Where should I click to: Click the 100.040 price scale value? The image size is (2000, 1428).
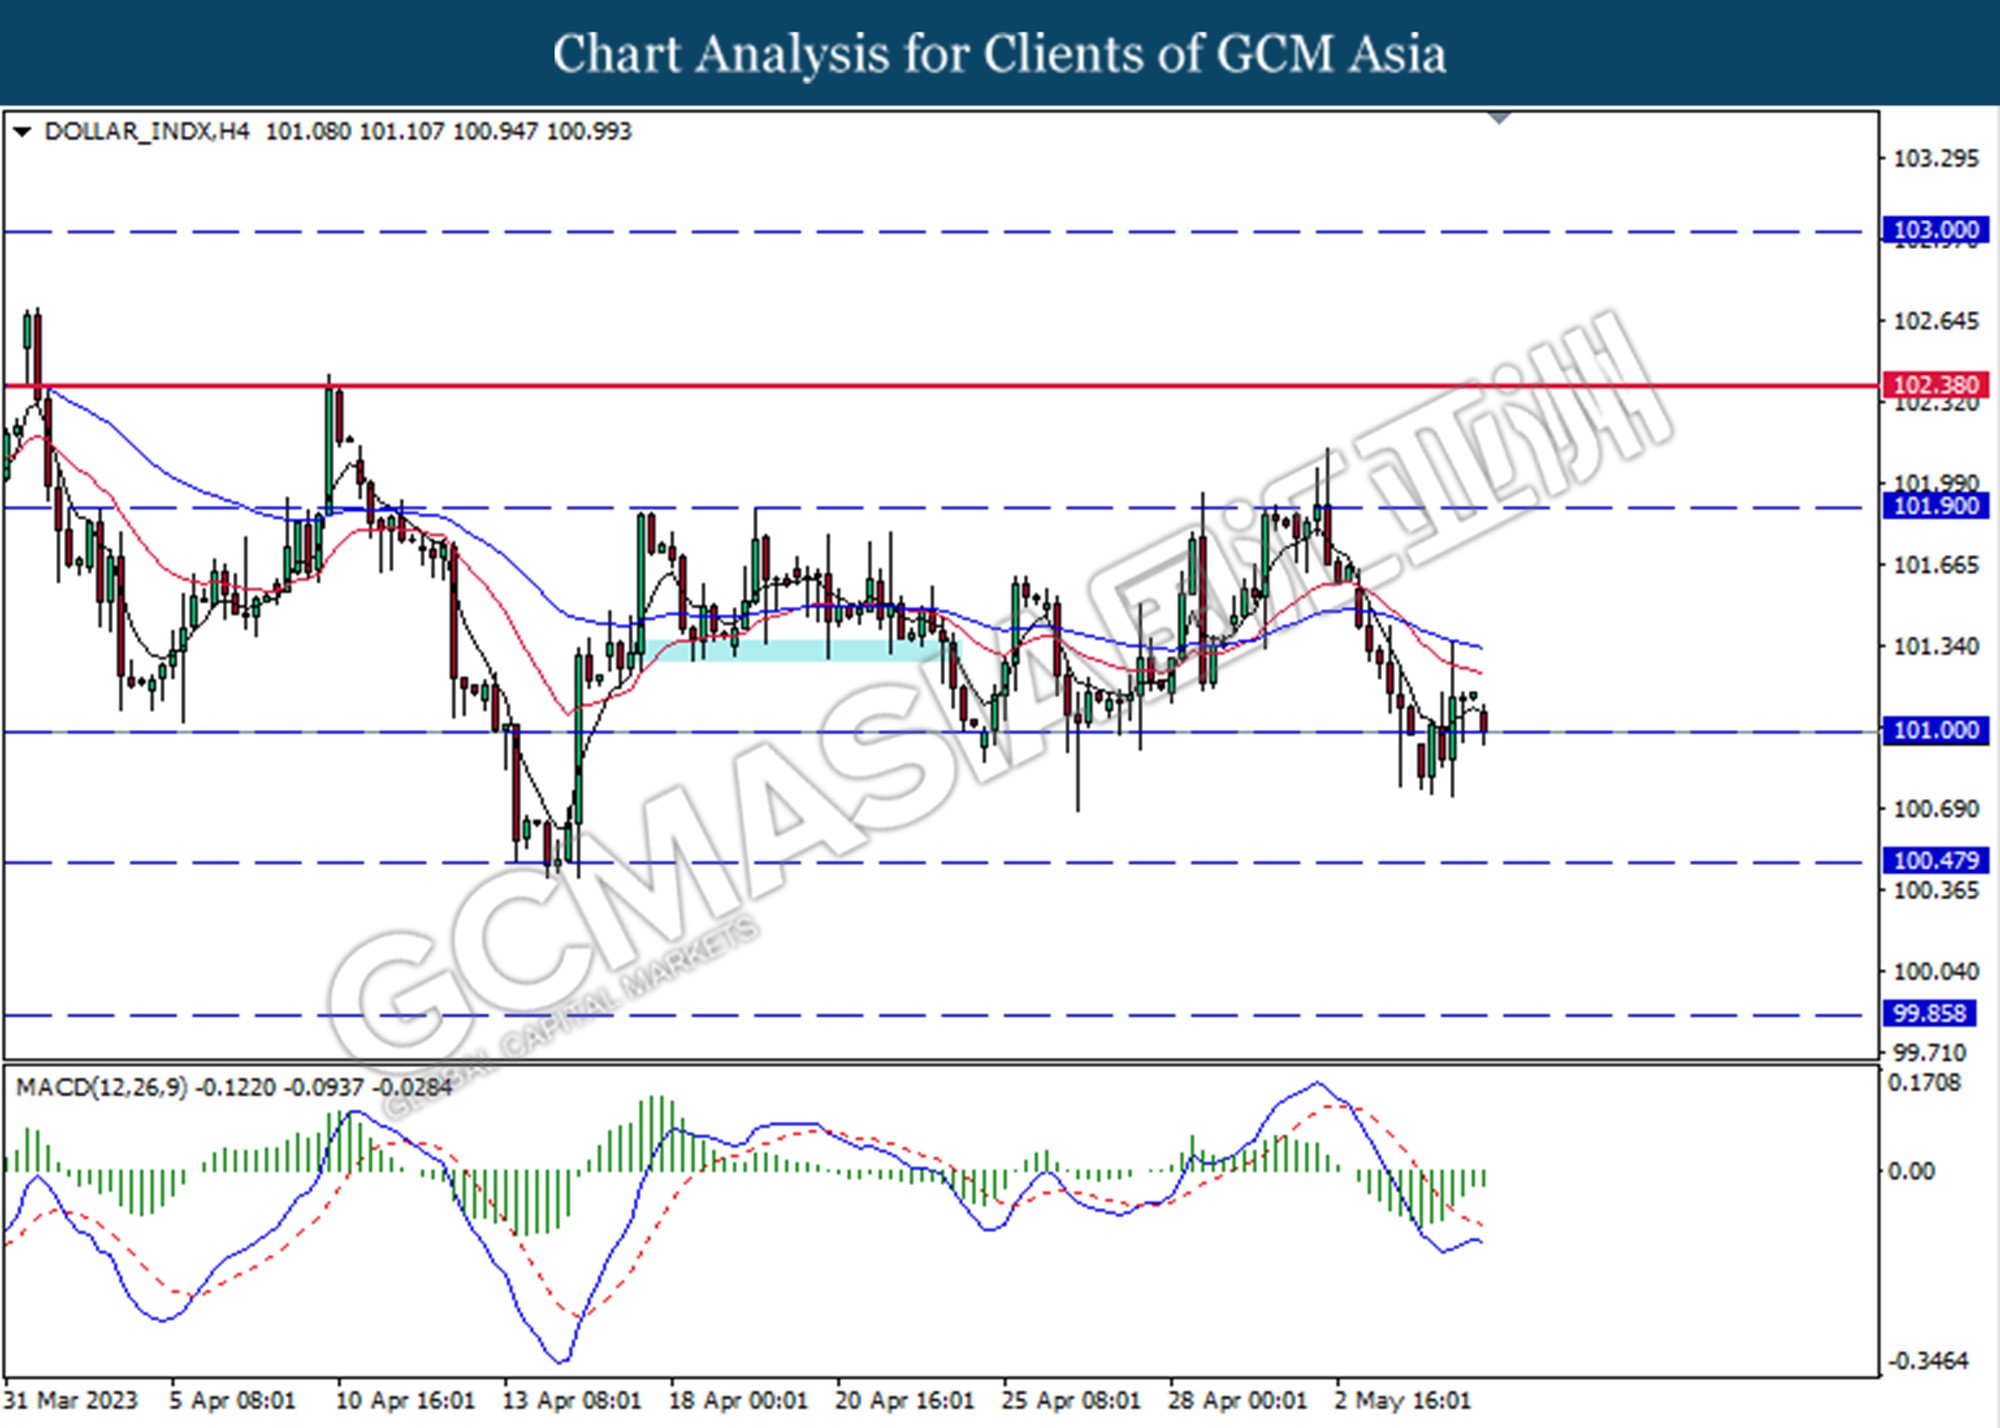[1936, 971]
